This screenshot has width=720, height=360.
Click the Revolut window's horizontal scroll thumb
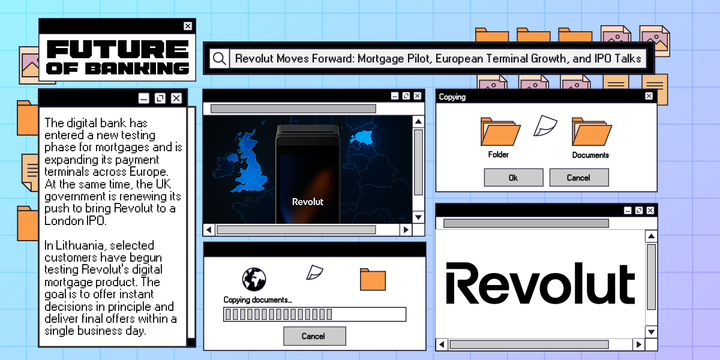[x=529, y=344]
